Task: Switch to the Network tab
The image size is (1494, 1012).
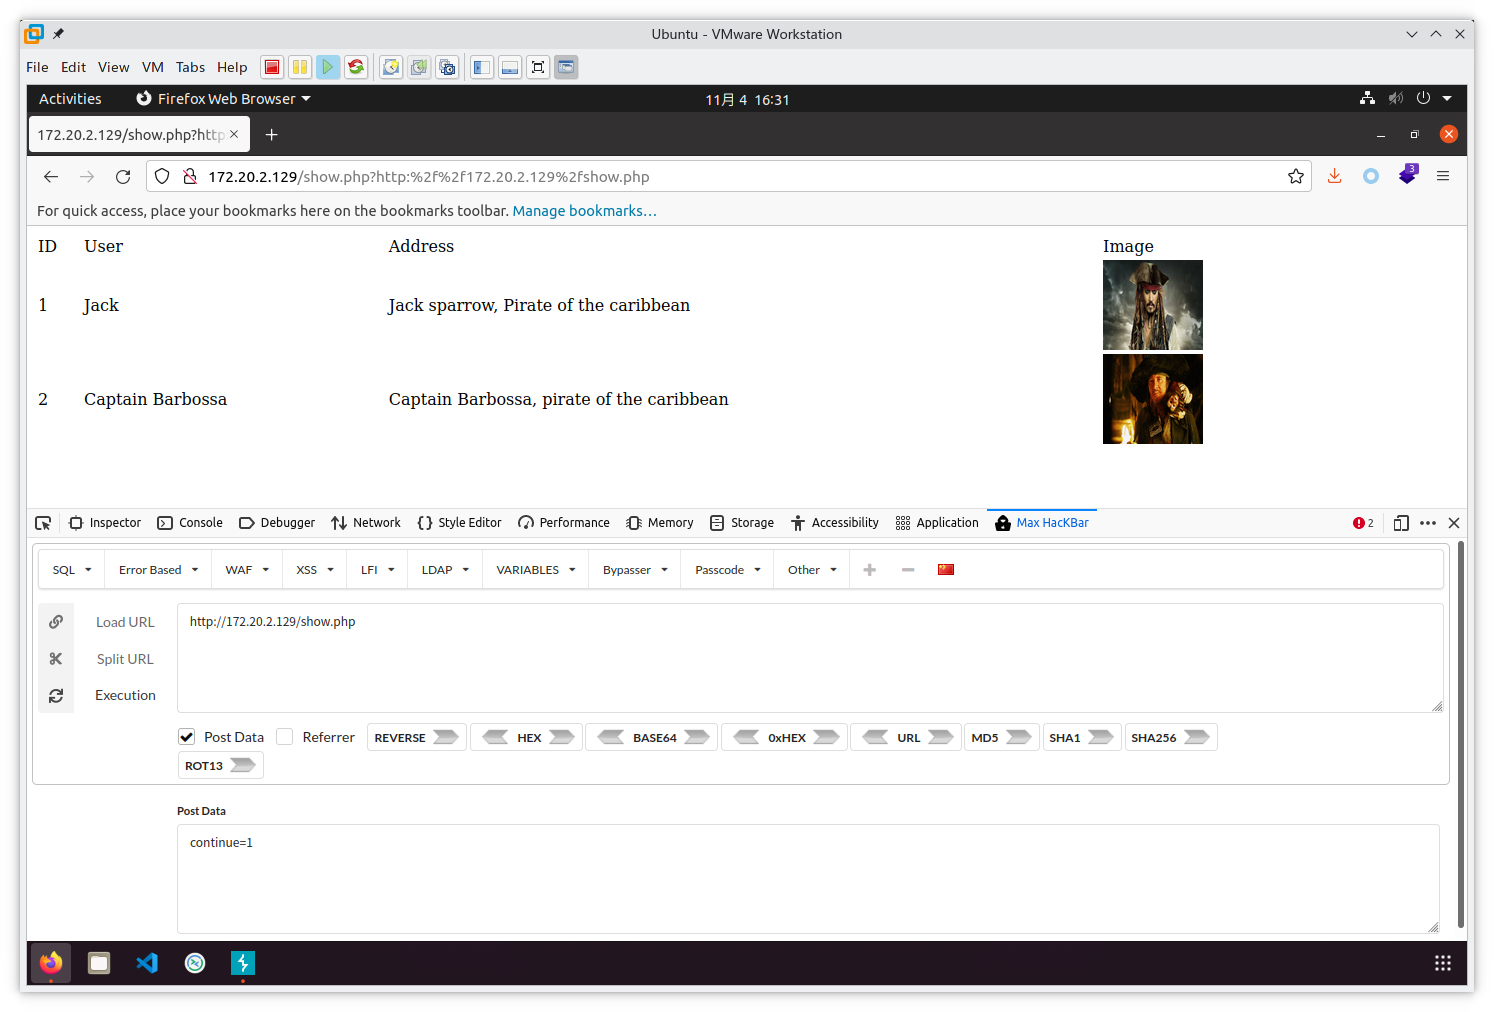Action: [366, 523]
